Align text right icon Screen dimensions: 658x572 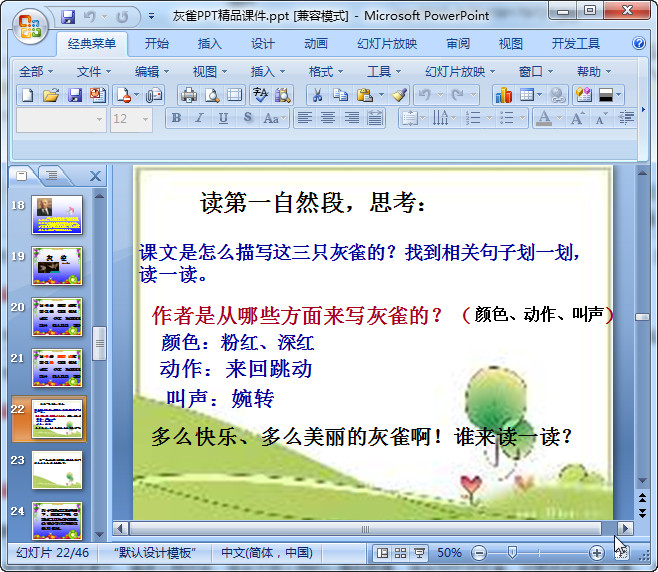(352, 118)
